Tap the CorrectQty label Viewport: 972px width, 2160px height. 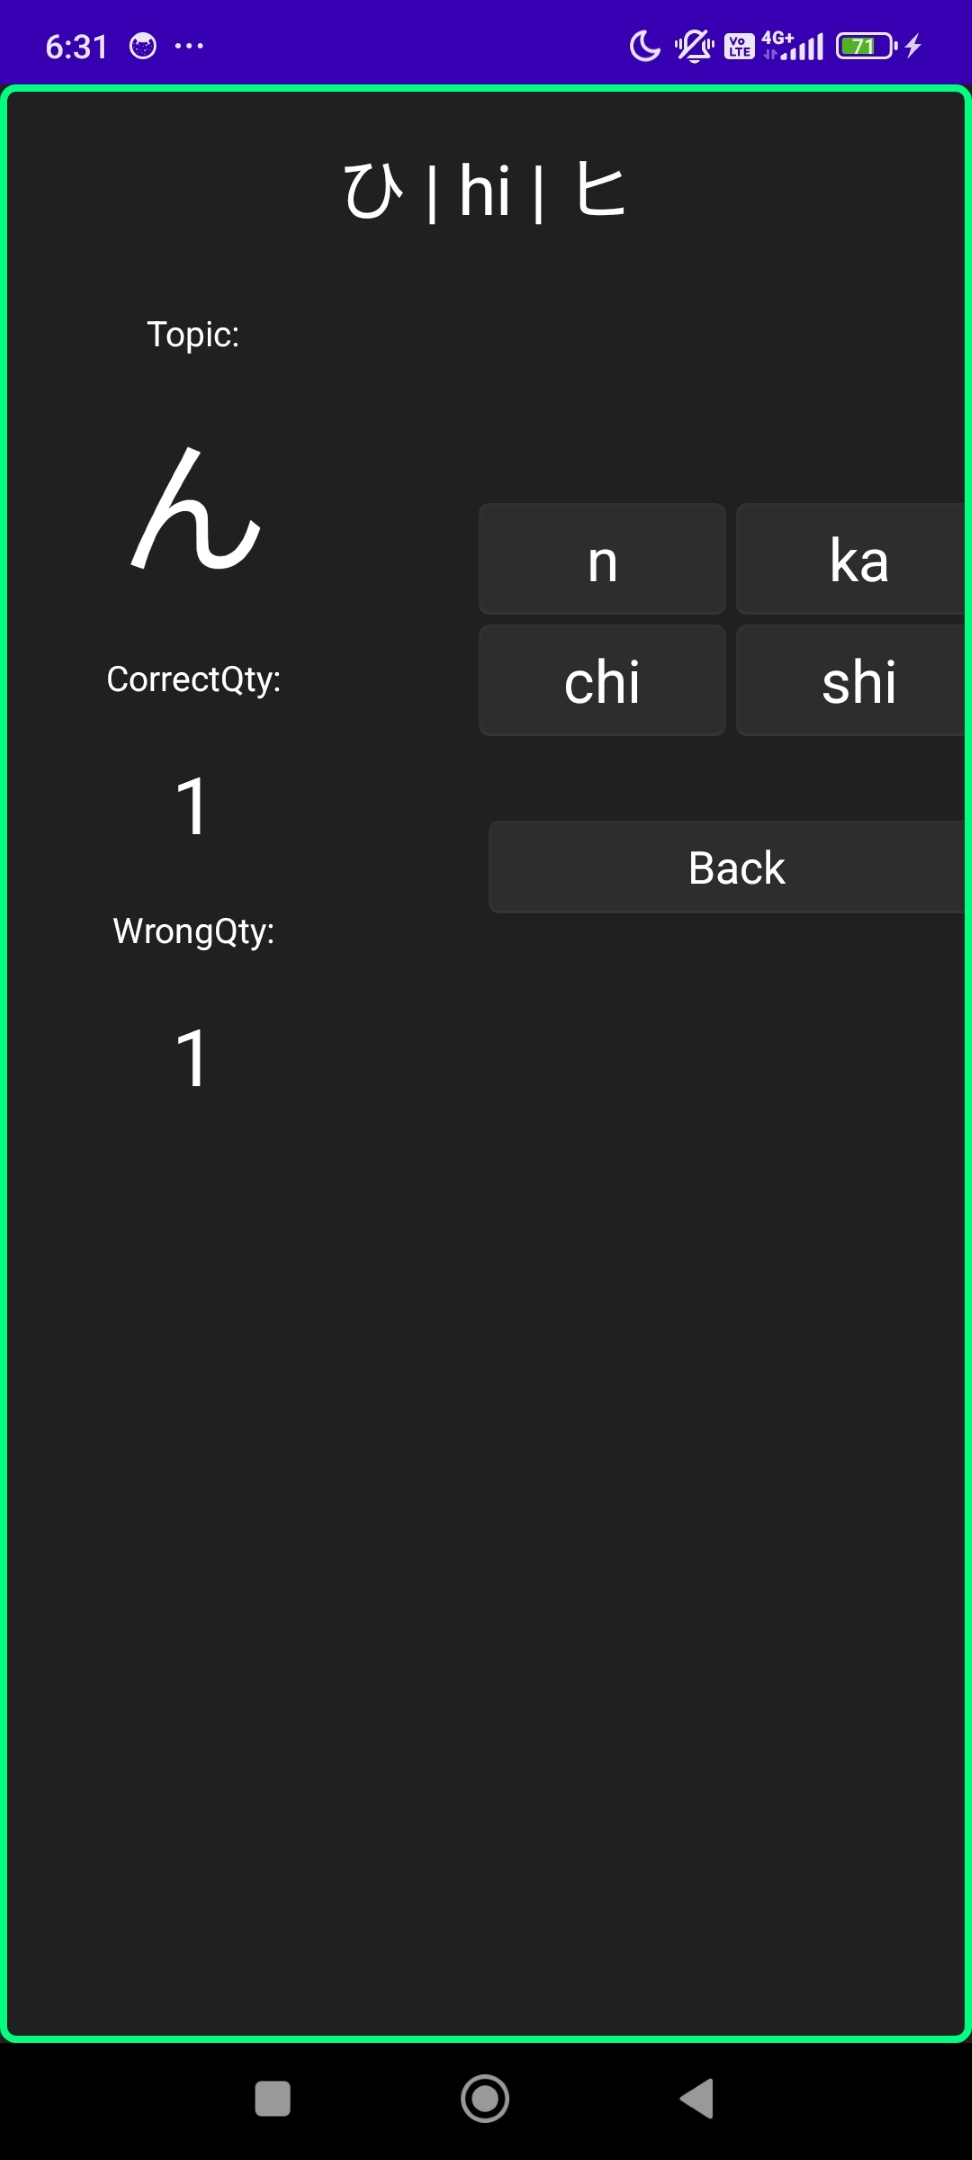(x=194, y=680)
